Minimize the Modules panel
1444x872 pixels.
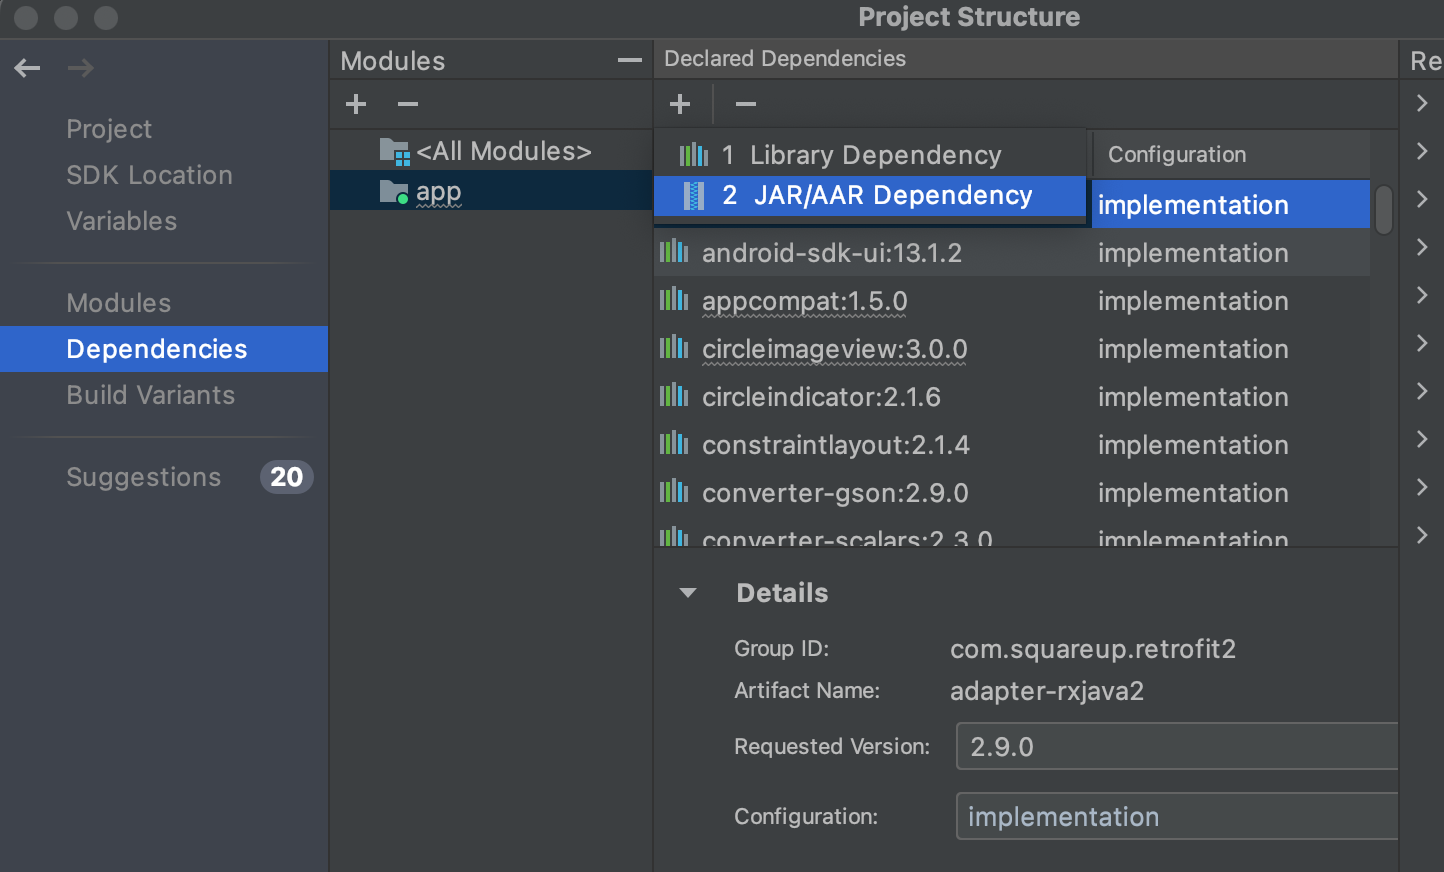click(629, 61)
